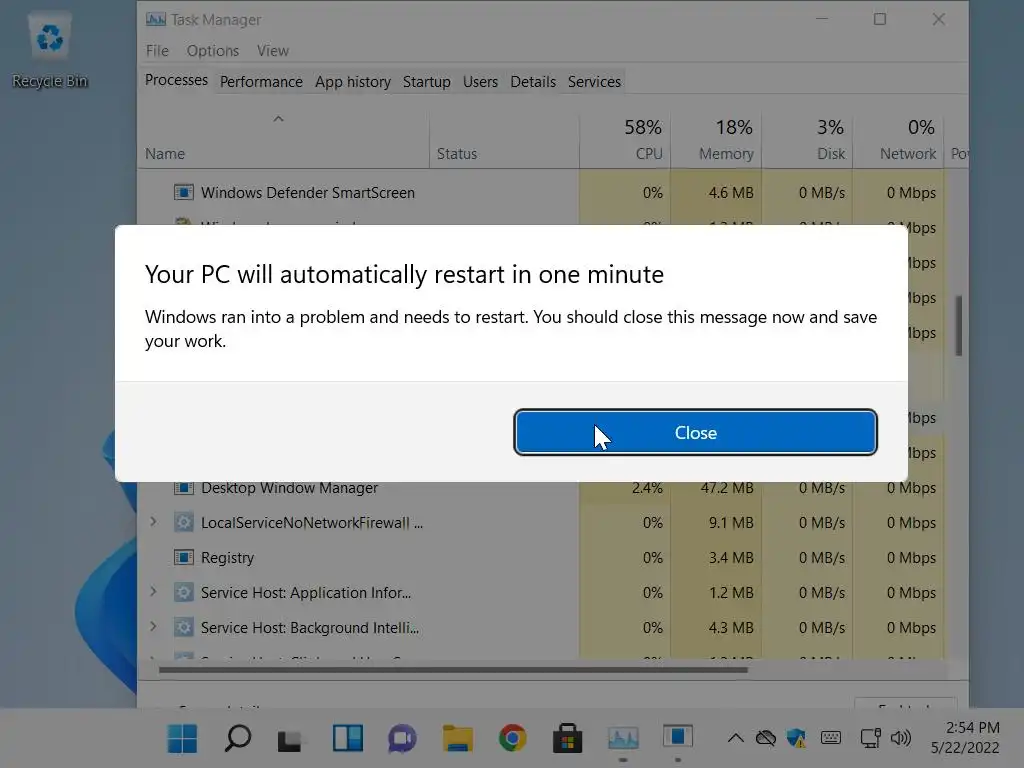This screenshot has height=768, width=1024.
Task: Open the Chat app from taskbar
Action: point(402,739)
